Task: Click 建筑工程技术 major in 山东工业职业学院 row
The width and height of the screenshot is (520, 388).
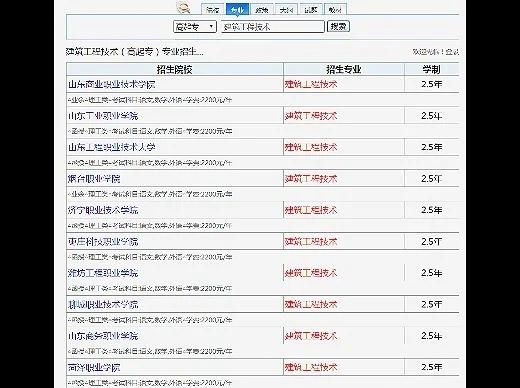Action: coord(311,116)
